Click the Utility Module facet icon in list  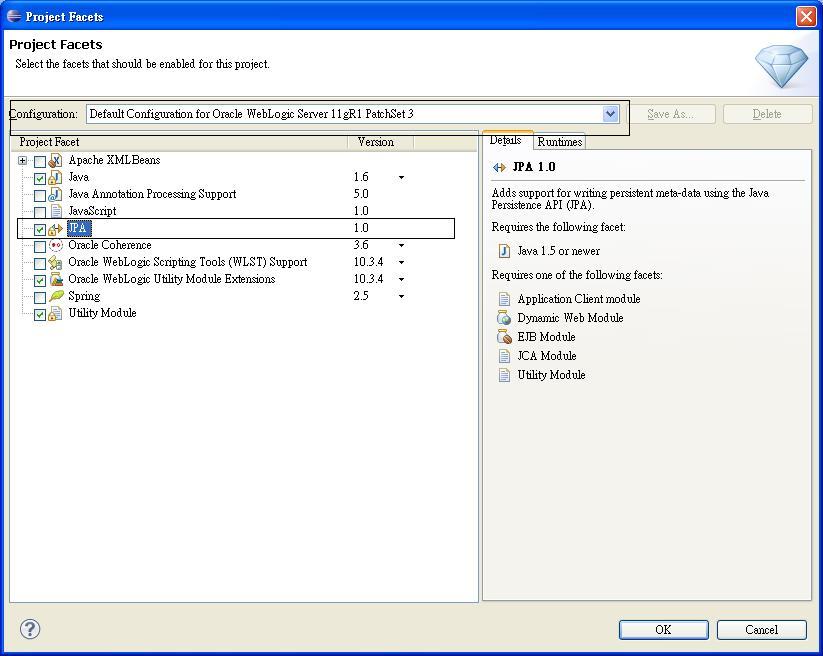click(x=56, y=313)
